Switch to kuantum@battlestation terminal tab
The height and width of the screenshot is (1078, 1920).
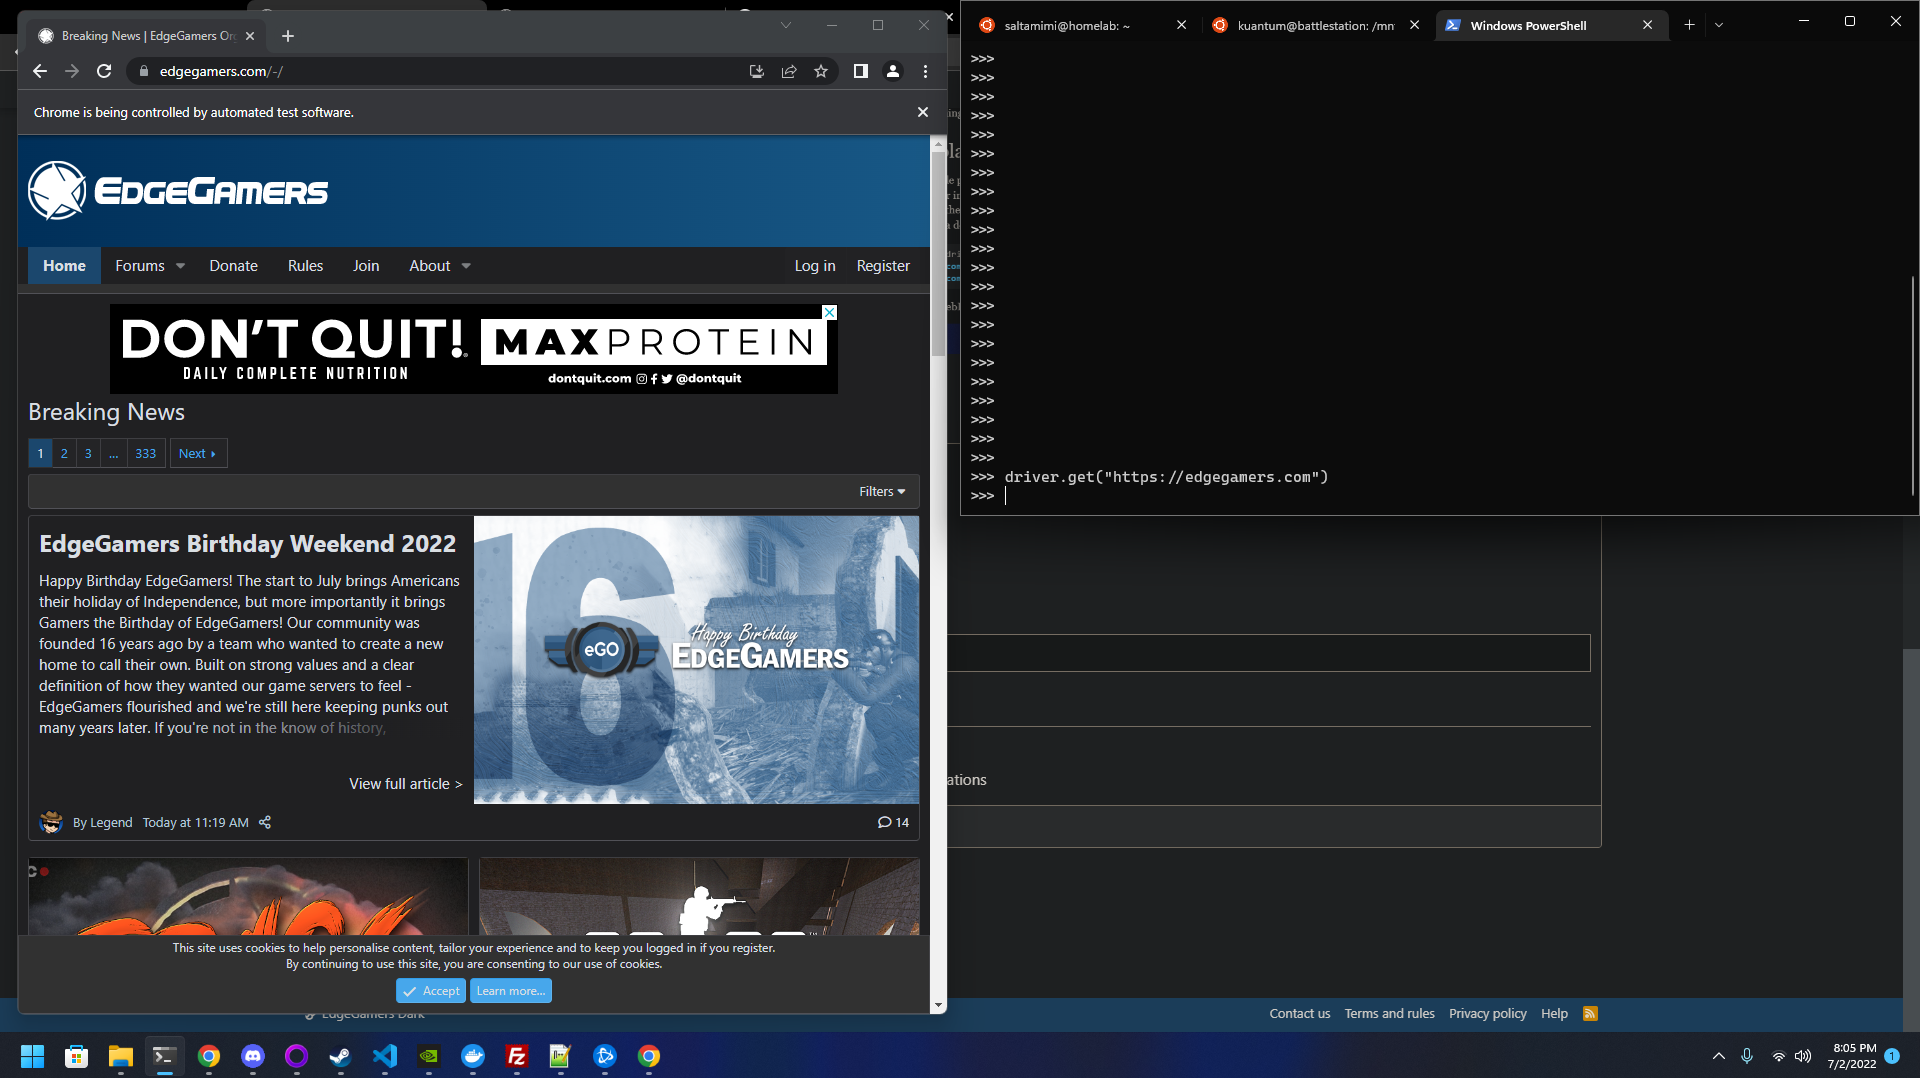tap(1317, 25)
